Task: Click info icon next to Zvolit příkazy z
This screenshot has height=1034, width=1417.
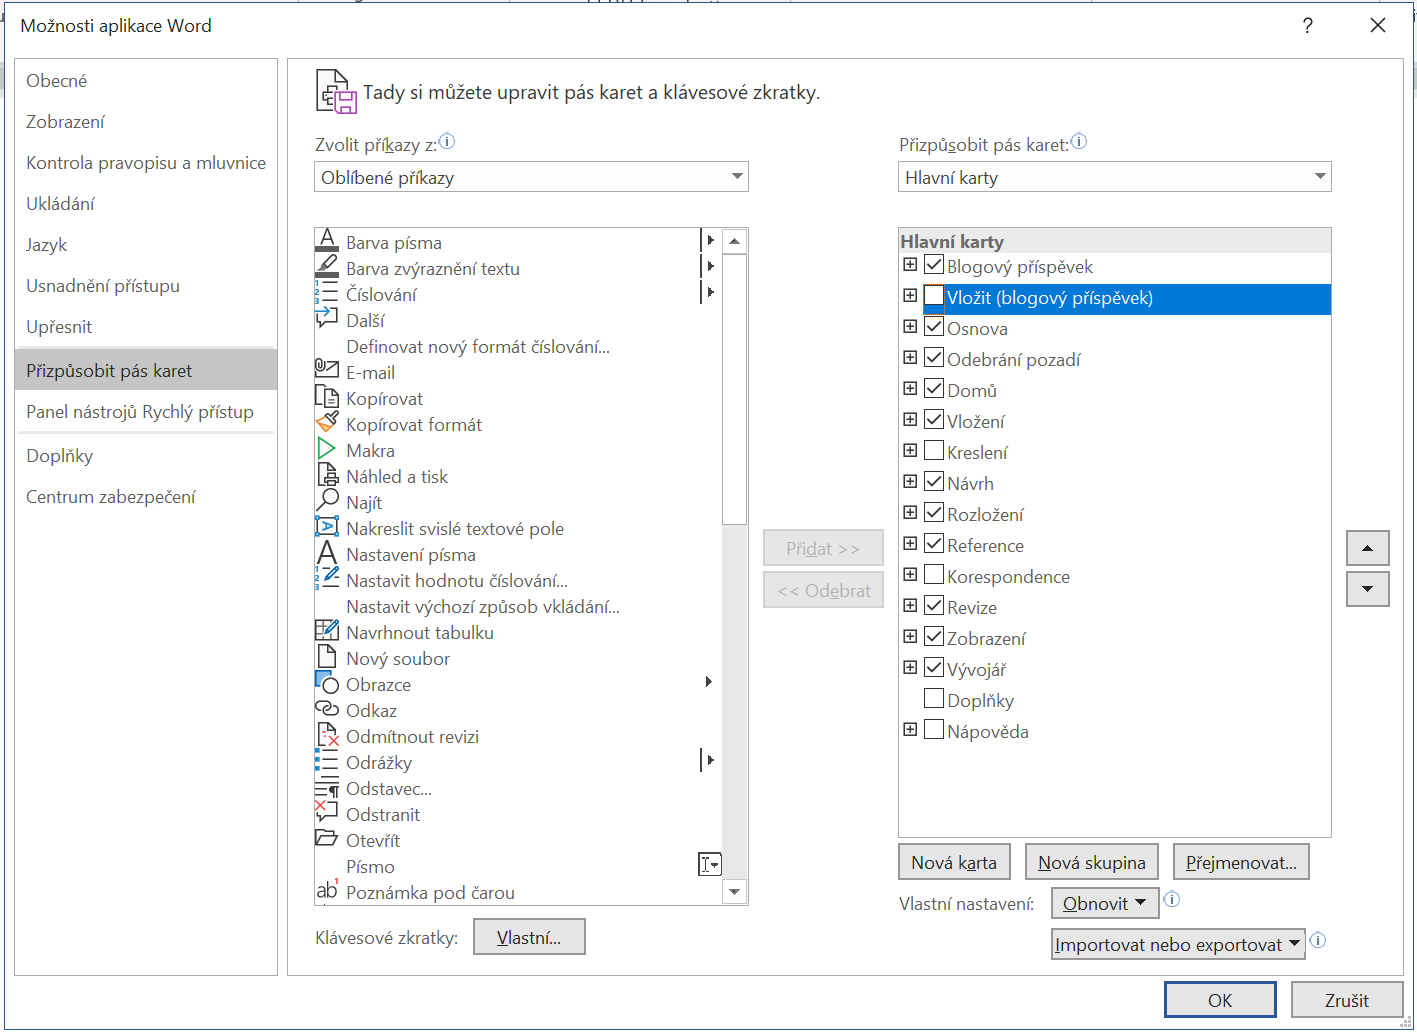Action: tap(447, 142)
